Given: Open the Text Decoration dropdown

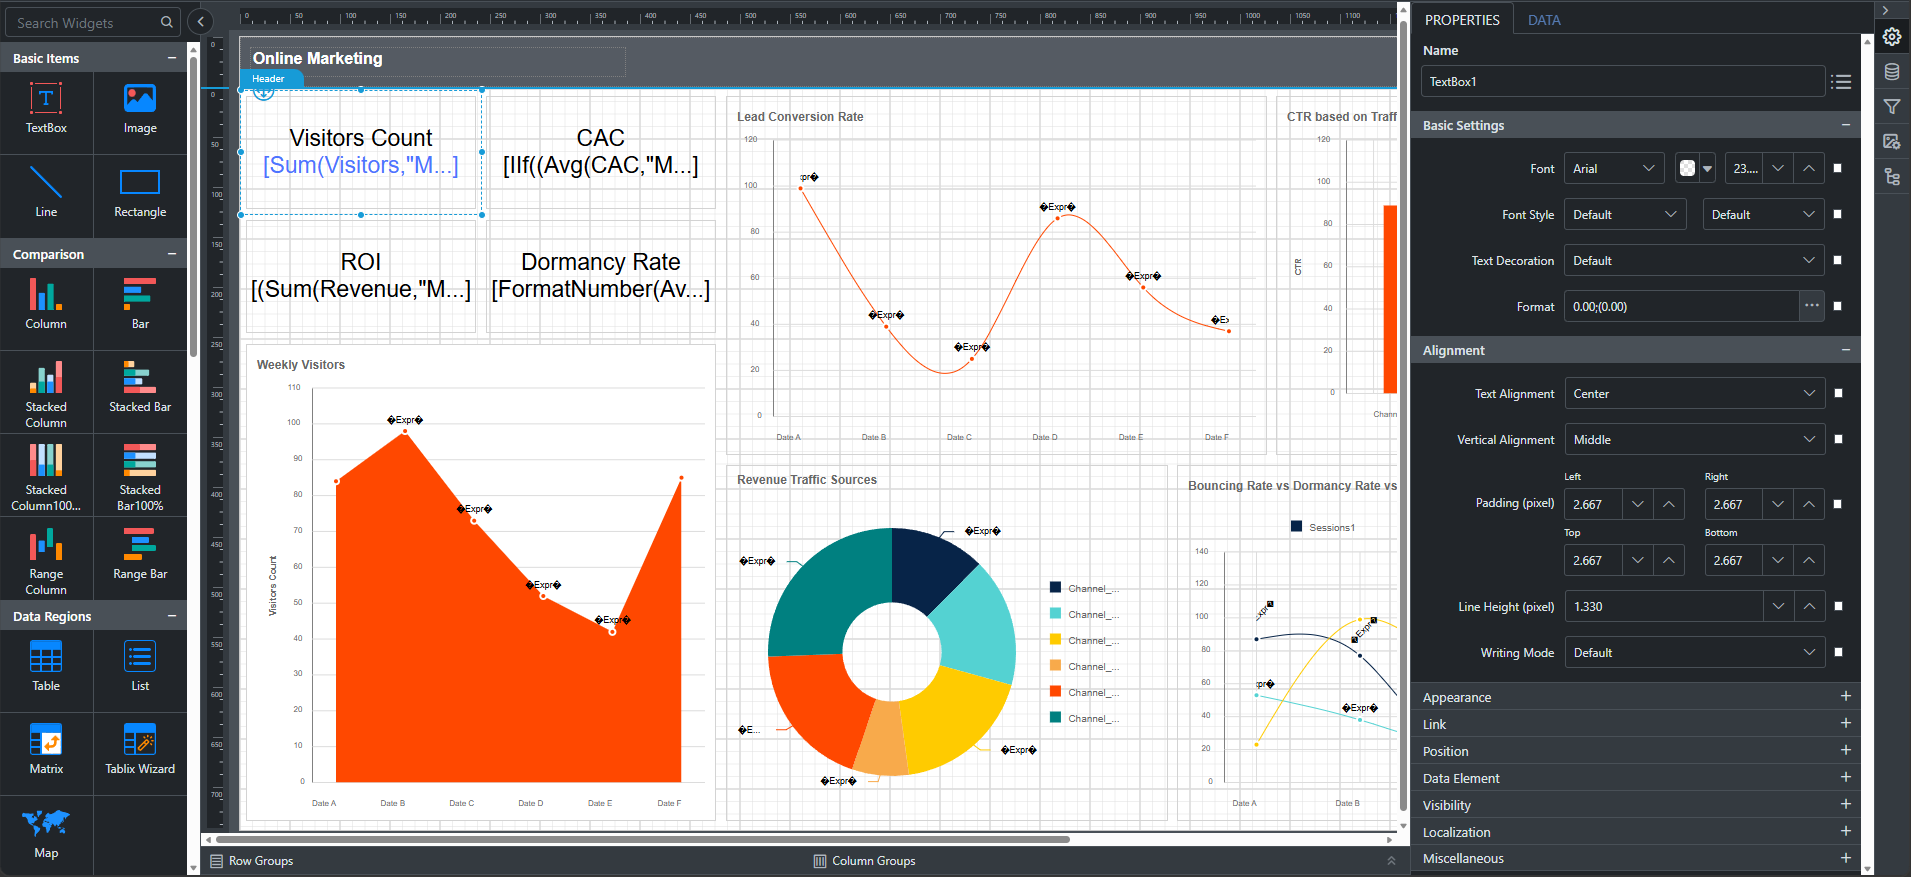Looking at the screenshot, I should coord(1694,261).
